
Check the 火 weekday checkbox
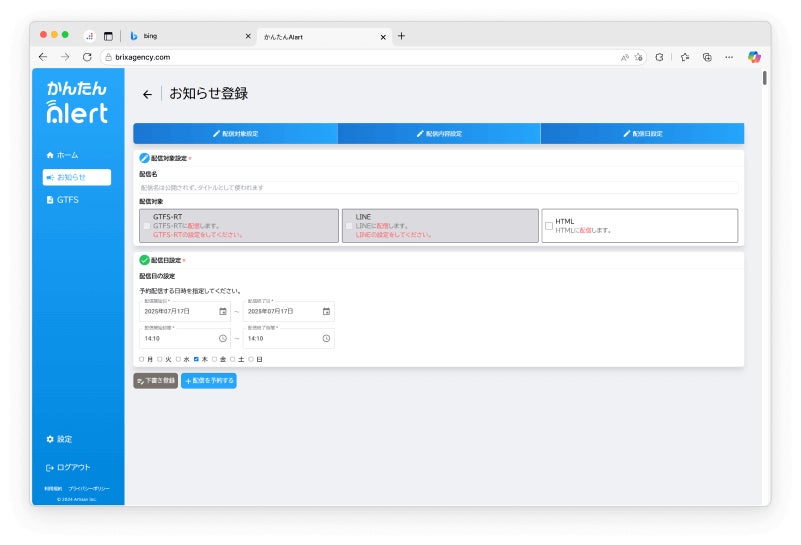point(160,360)
